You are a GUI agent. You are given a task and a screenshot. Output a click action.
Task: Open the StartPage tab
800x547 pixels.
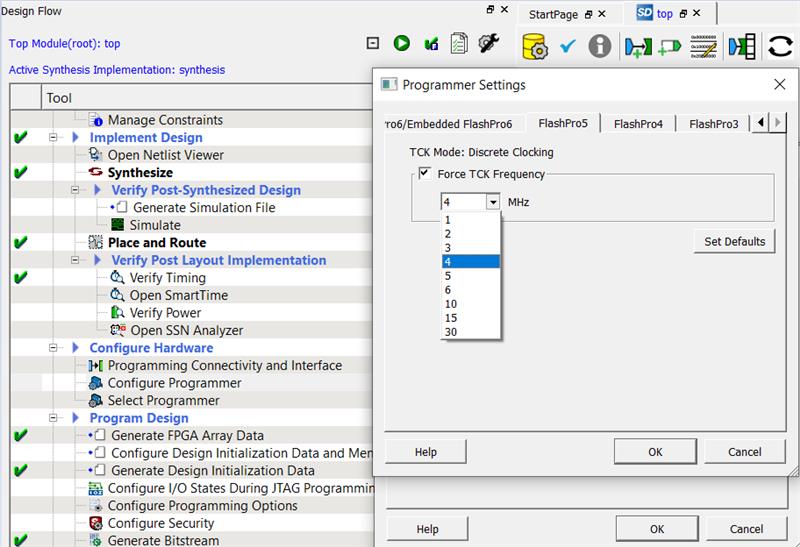553,14
